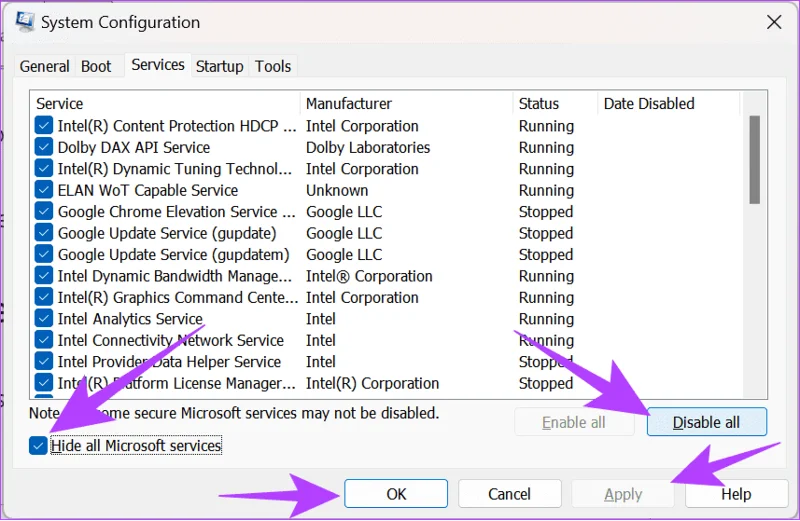Screen dimensions: 800x521
Task: Click the secure Microsoft services note text
Action: [x=234, y=413]
